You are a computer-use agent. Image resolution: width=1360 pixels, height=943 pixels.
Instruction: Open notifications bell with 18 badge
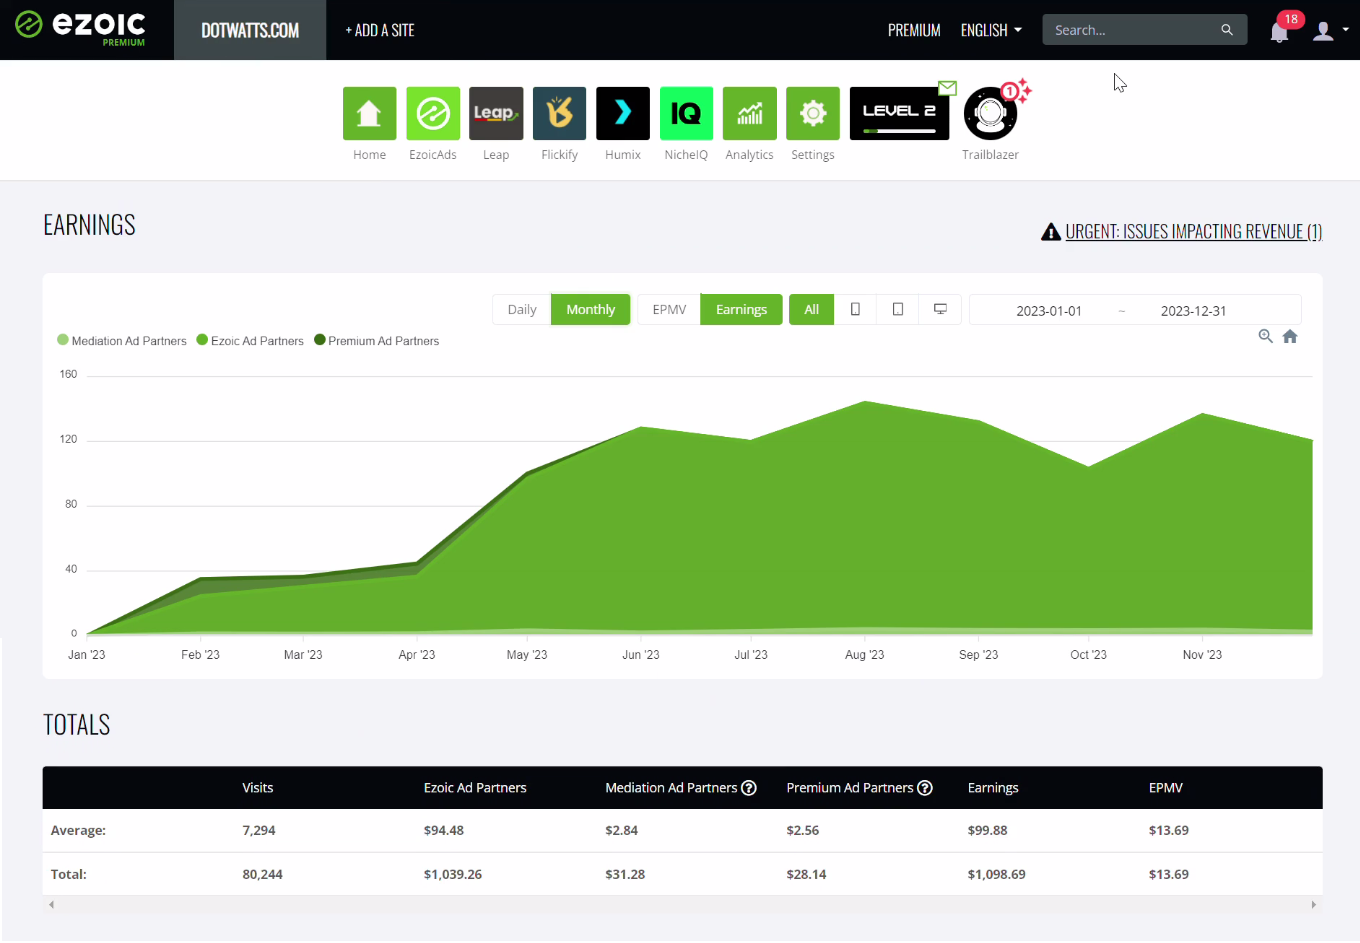pos(1279,32)
